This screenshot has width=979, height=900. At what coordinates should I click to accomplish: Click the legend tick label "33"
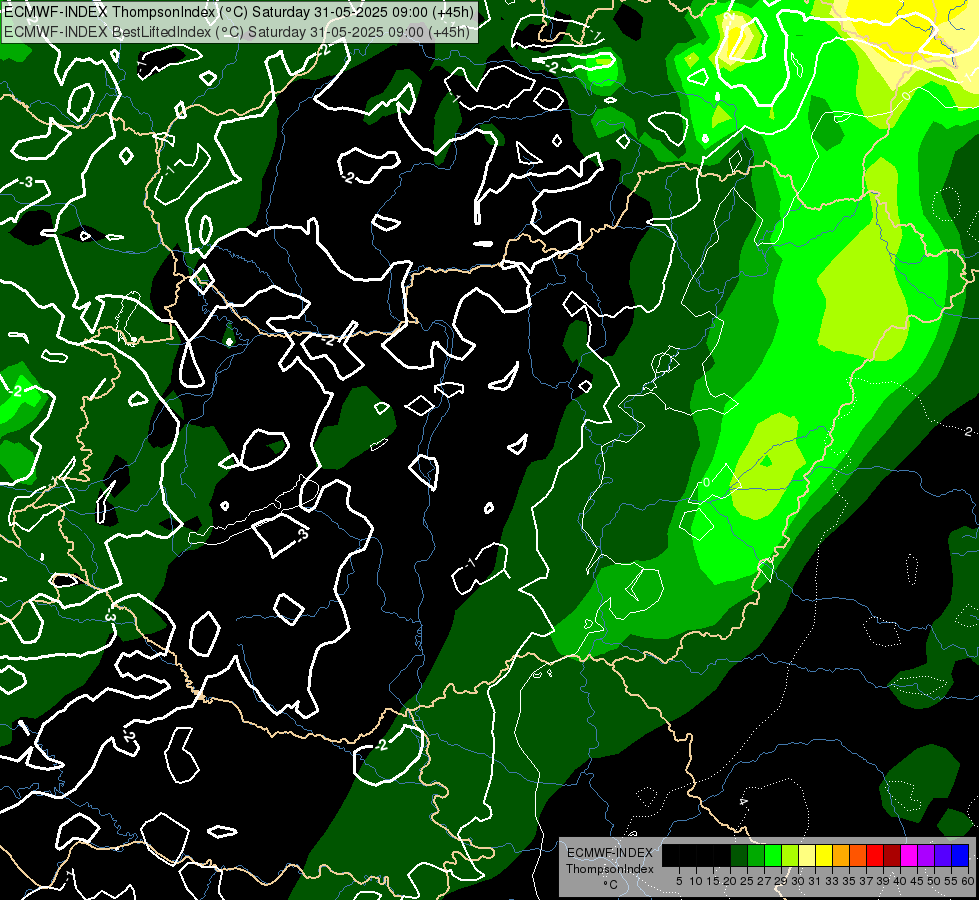833,881
